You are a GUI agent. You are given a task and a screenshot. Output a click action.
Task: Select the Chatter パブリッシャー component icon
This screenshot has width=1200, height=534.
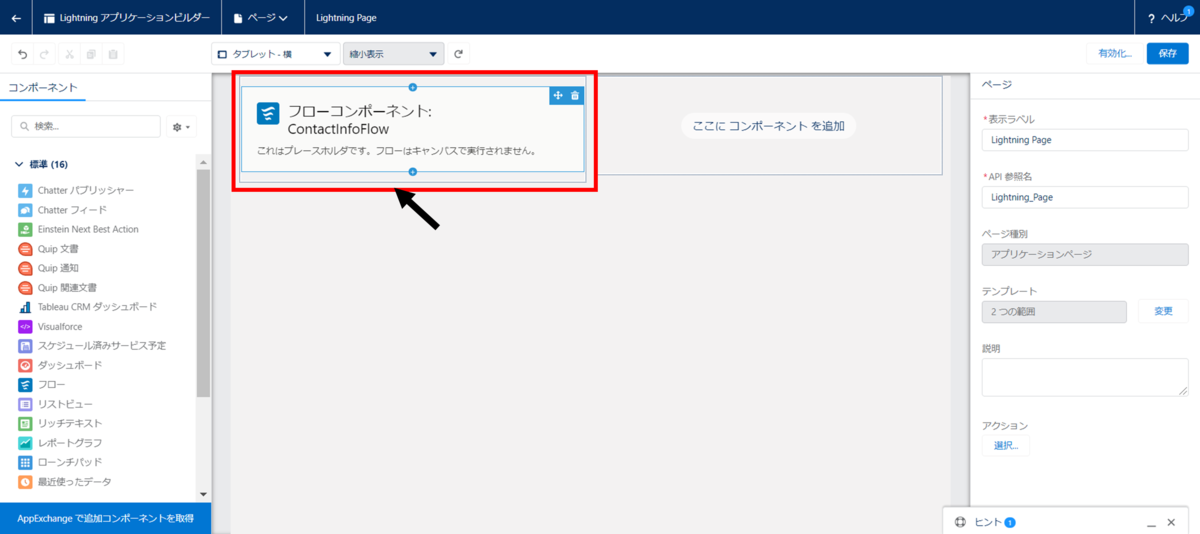[x=26, y=190]
